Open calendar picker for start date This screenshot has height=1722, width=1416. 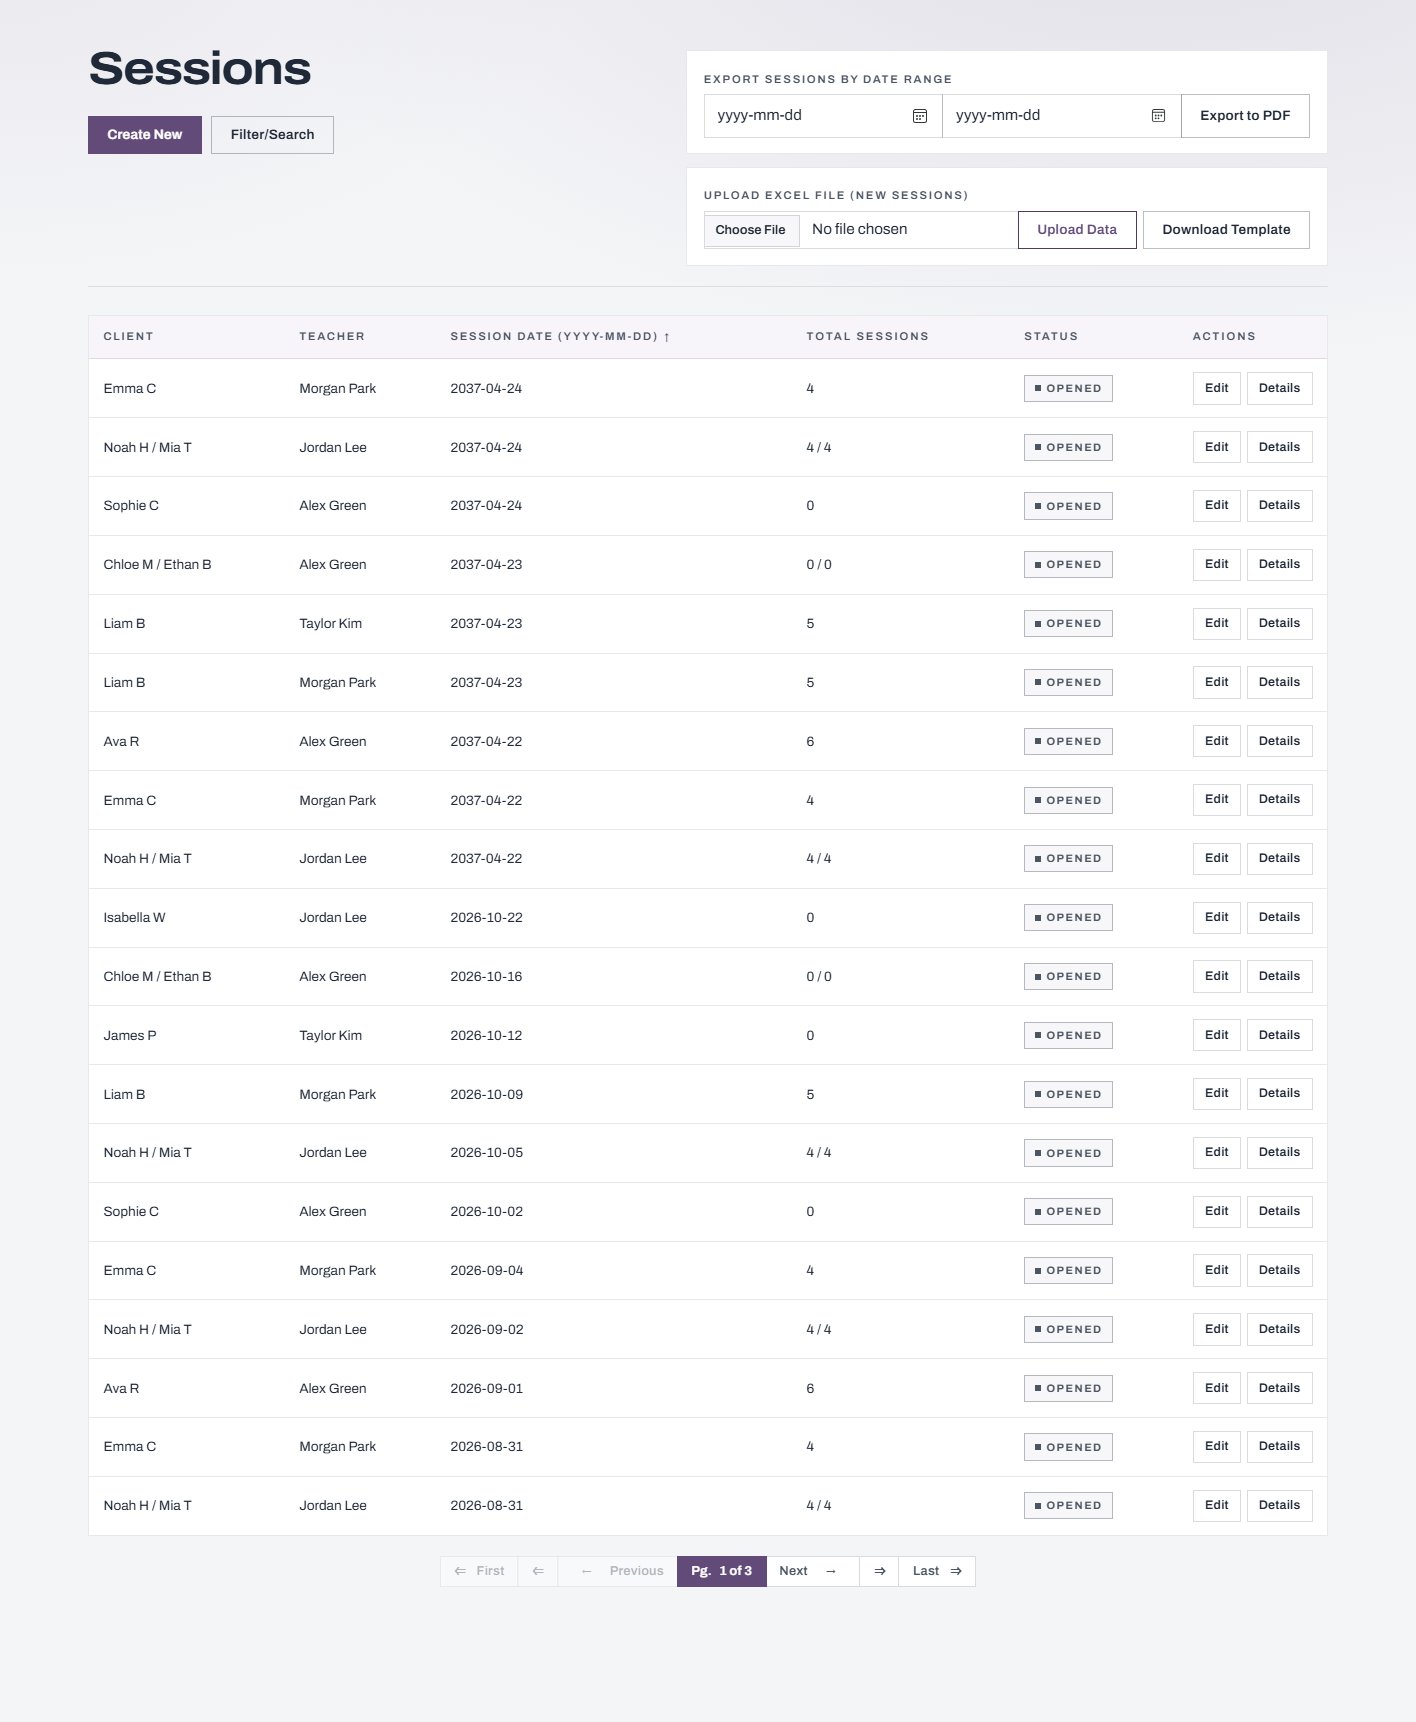[x=920, y=116]
